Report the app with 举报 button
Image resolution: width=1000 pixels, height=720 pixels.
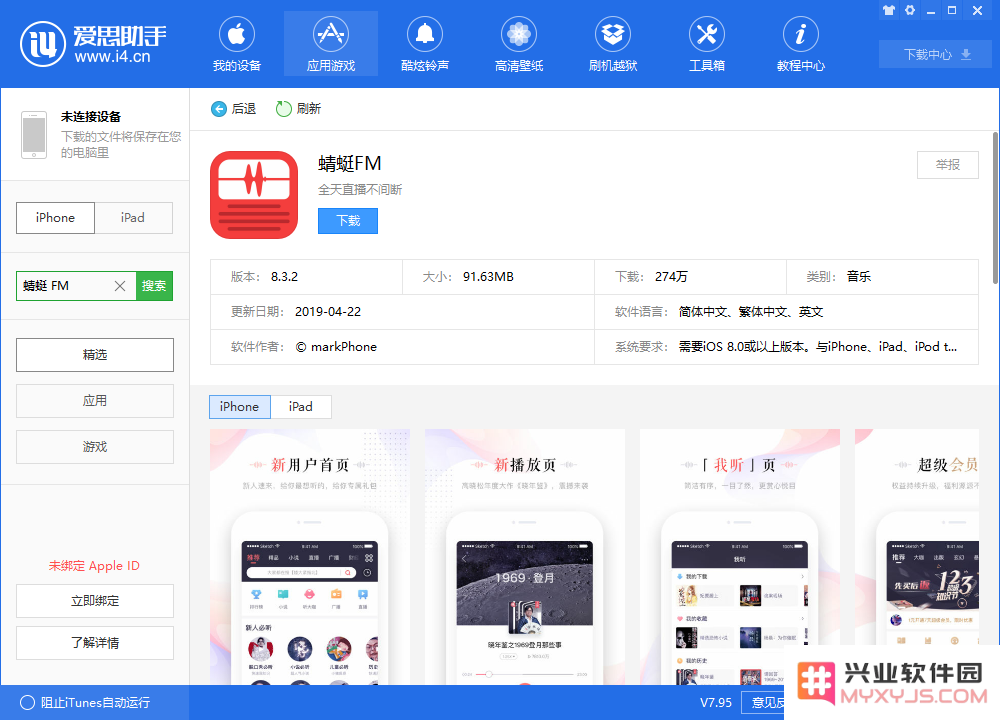pyautogui.click(x=948, y=165)
